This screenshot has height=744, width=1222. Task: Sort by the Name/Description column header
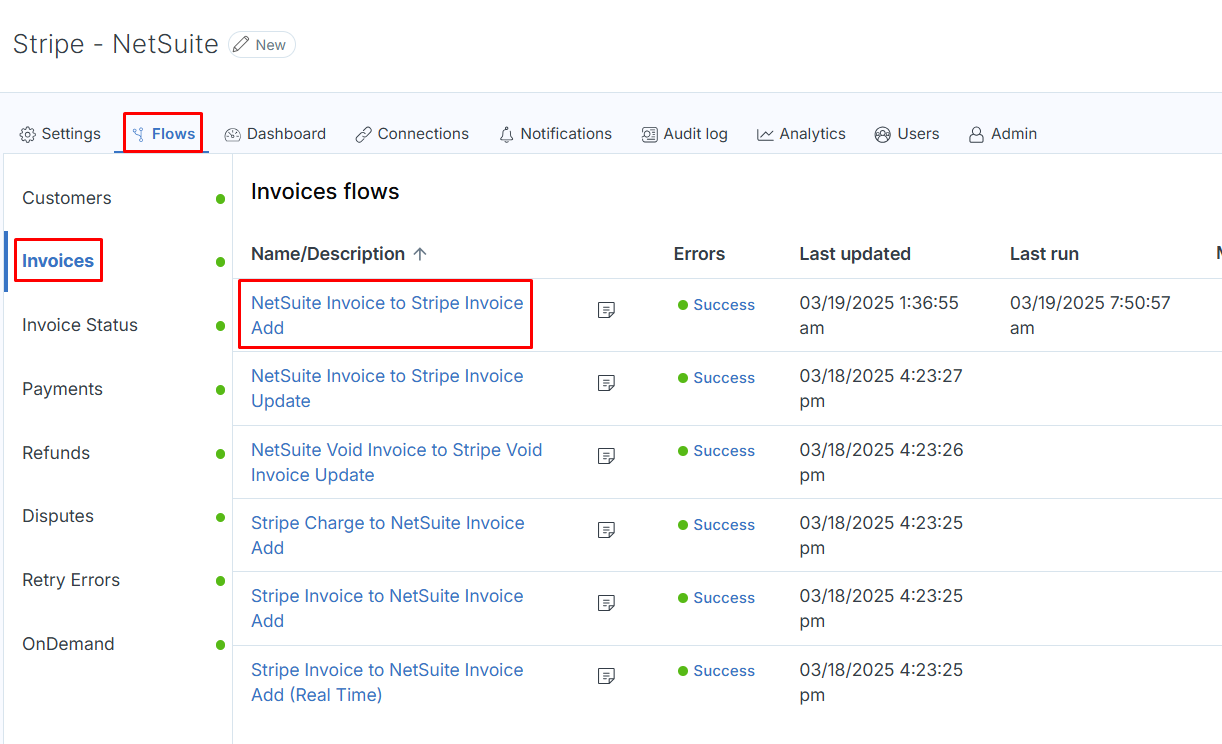coord(328,254)
